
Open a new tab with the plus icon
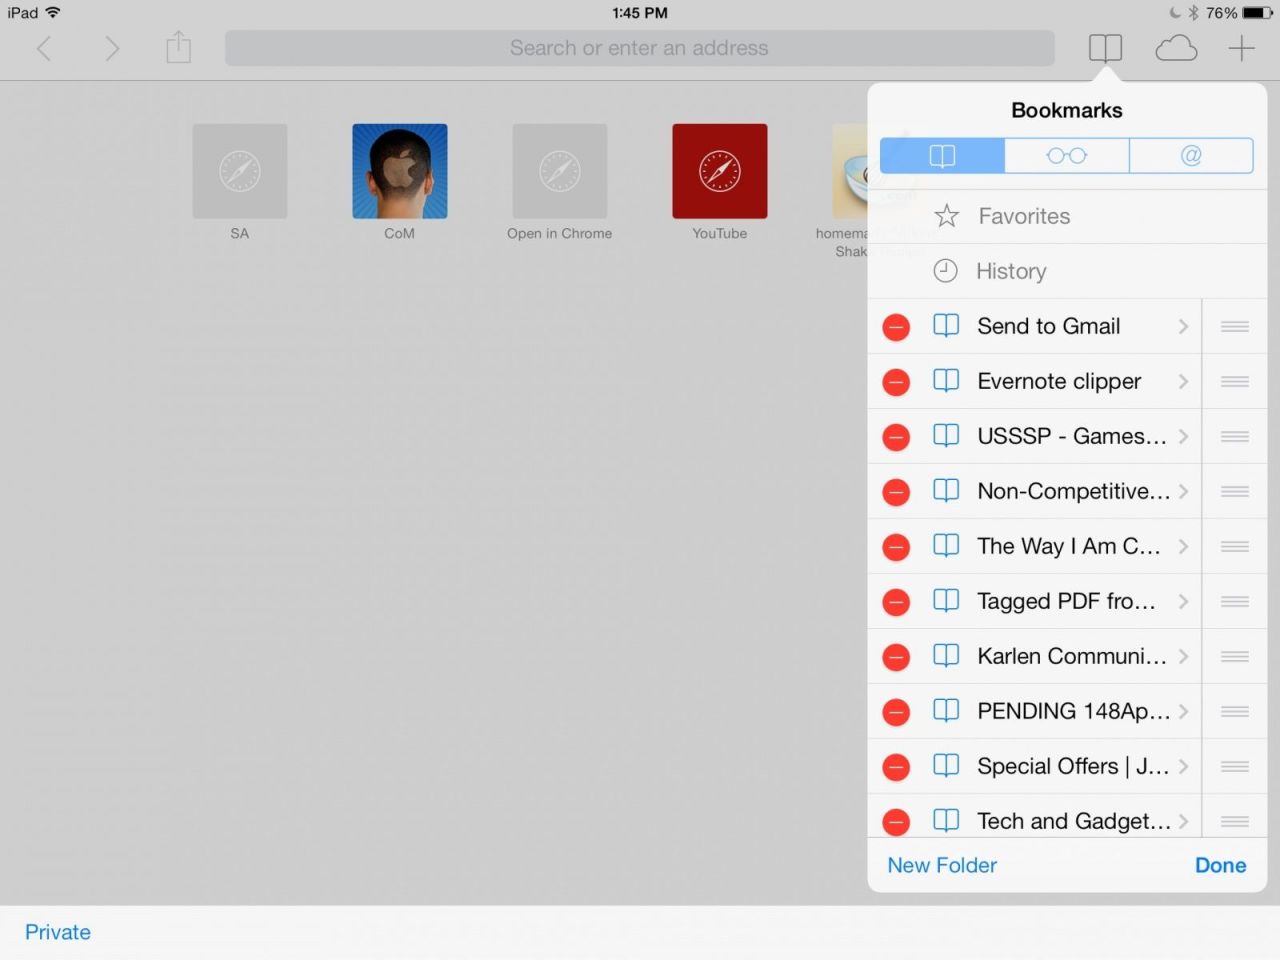1240,47
